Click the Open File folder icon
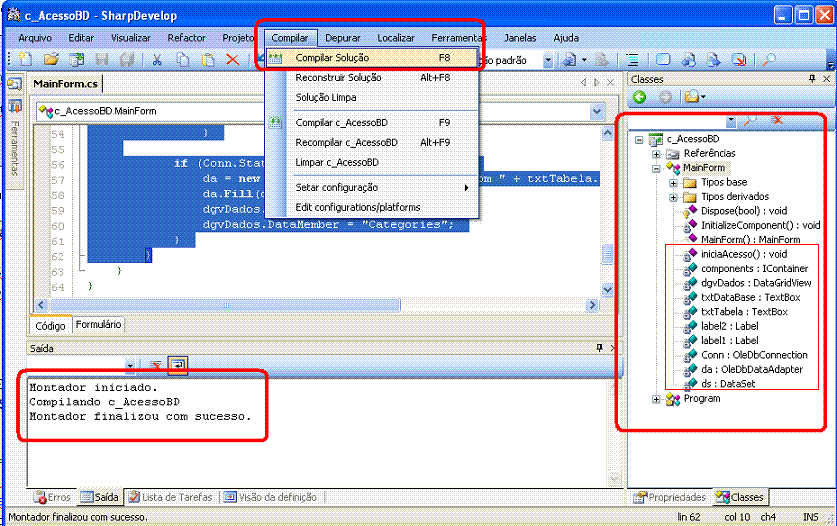This screenshot has width=837, height=526. click(51, 60)
